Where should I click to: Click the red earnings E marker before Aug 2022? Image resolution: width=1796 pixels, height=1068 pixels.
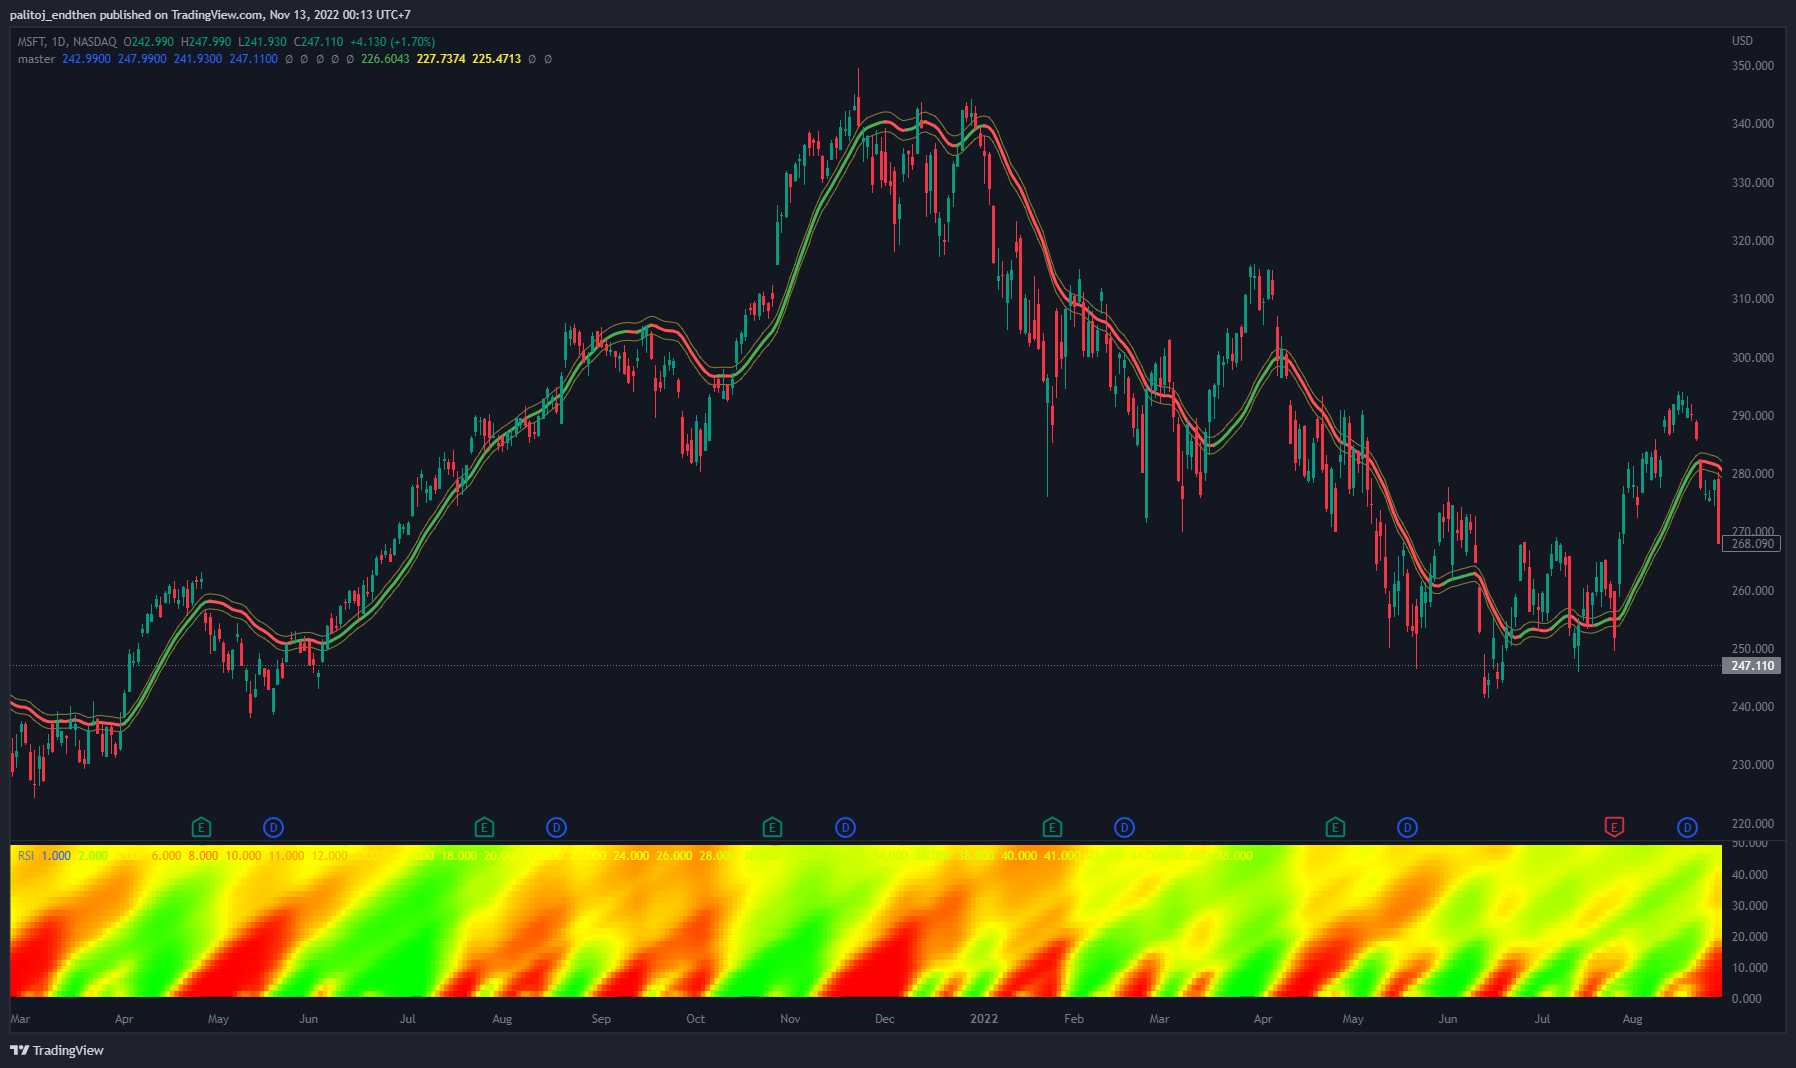click(1614, 827)
